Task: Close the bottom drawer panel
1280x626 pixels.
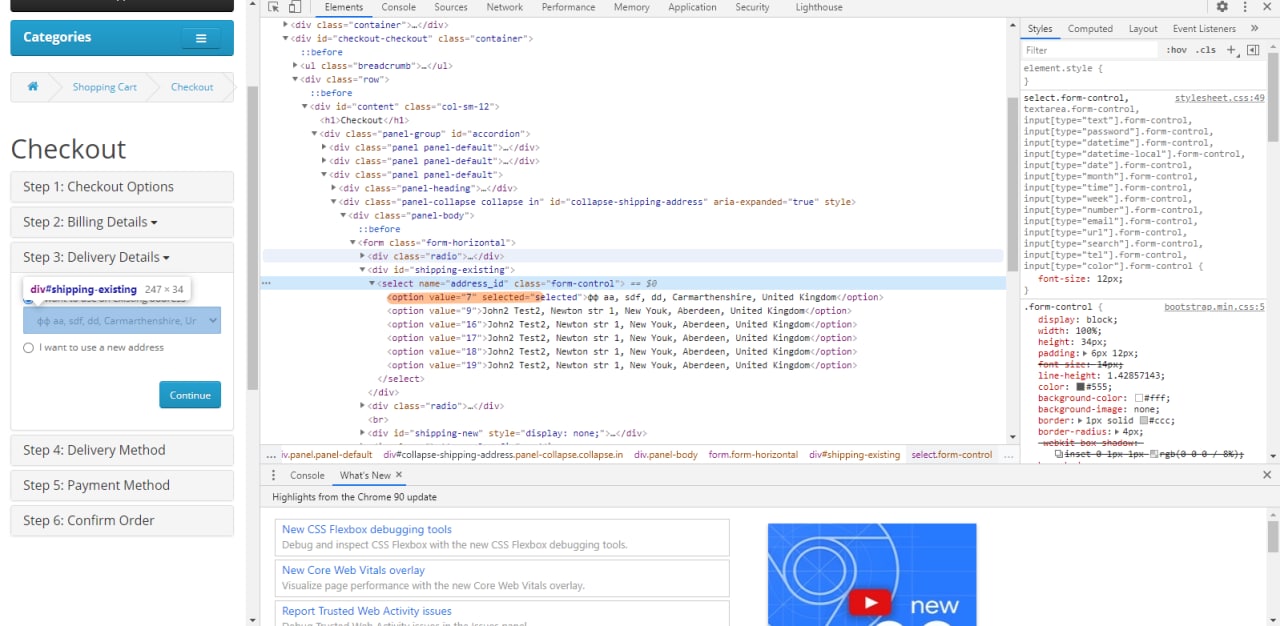Action: coord(1268,475)
